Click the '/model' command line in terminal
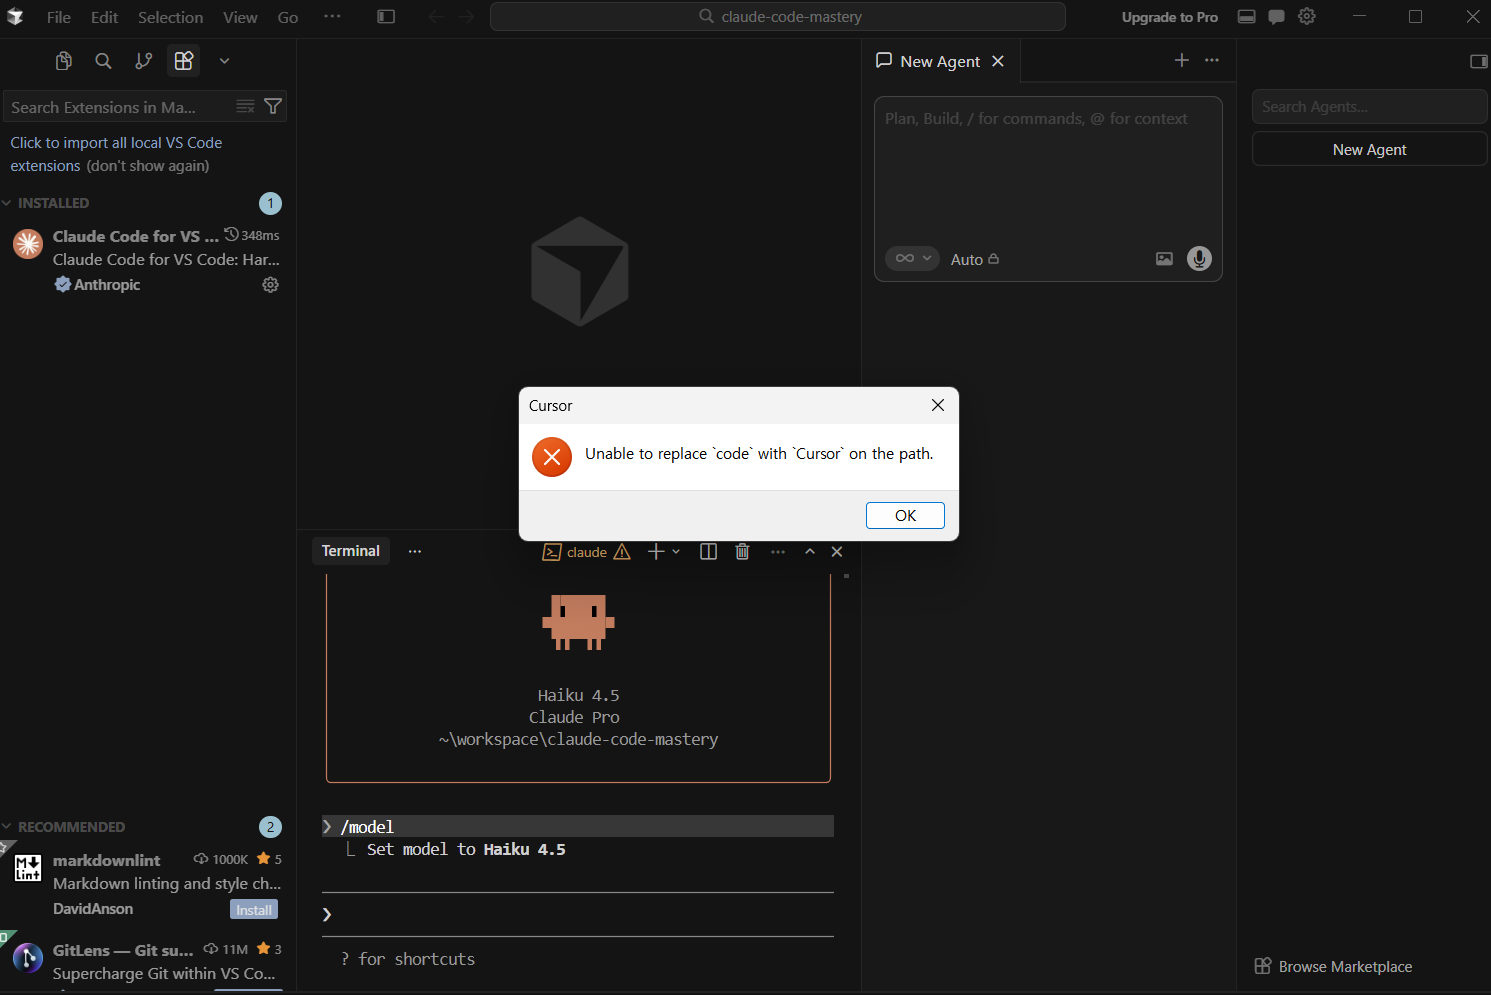 click(x=578, y=827)
